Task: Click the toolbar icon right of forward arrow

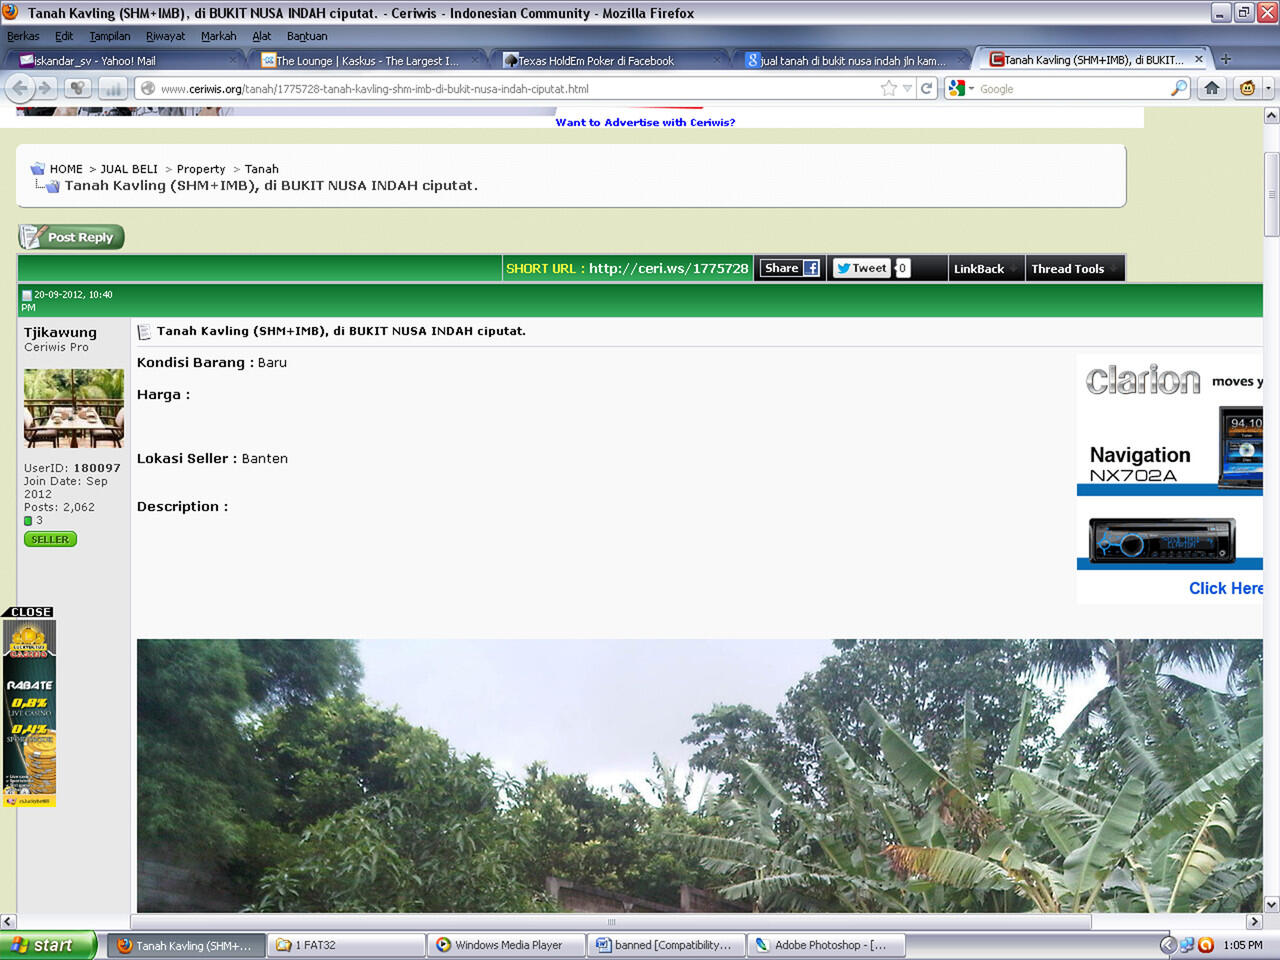Action: (78, 88)
